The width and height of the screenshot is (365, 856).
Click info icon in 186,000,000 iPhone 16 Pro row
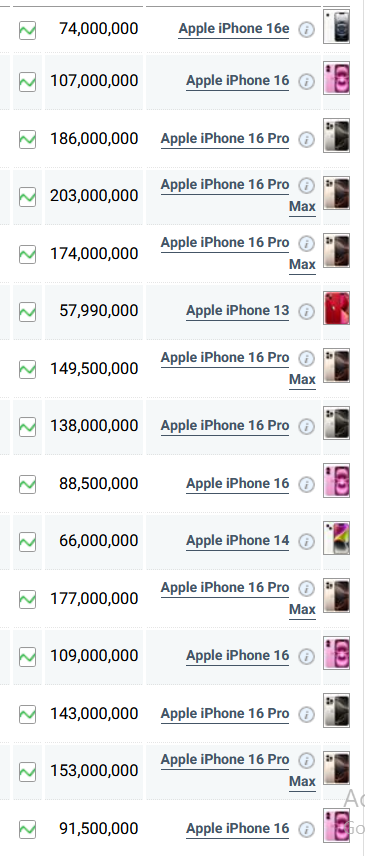click(307, 140)
